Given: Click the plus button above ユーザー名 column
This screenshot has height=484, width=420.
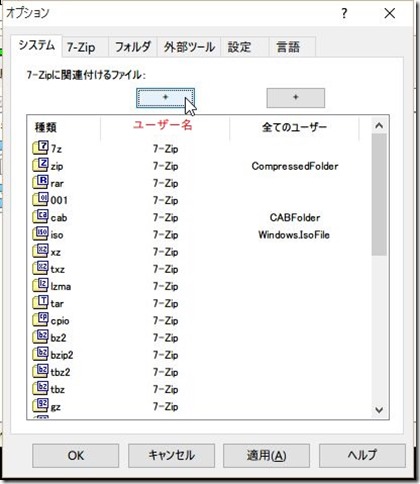Looking at the screenshot, I should 165,98.
